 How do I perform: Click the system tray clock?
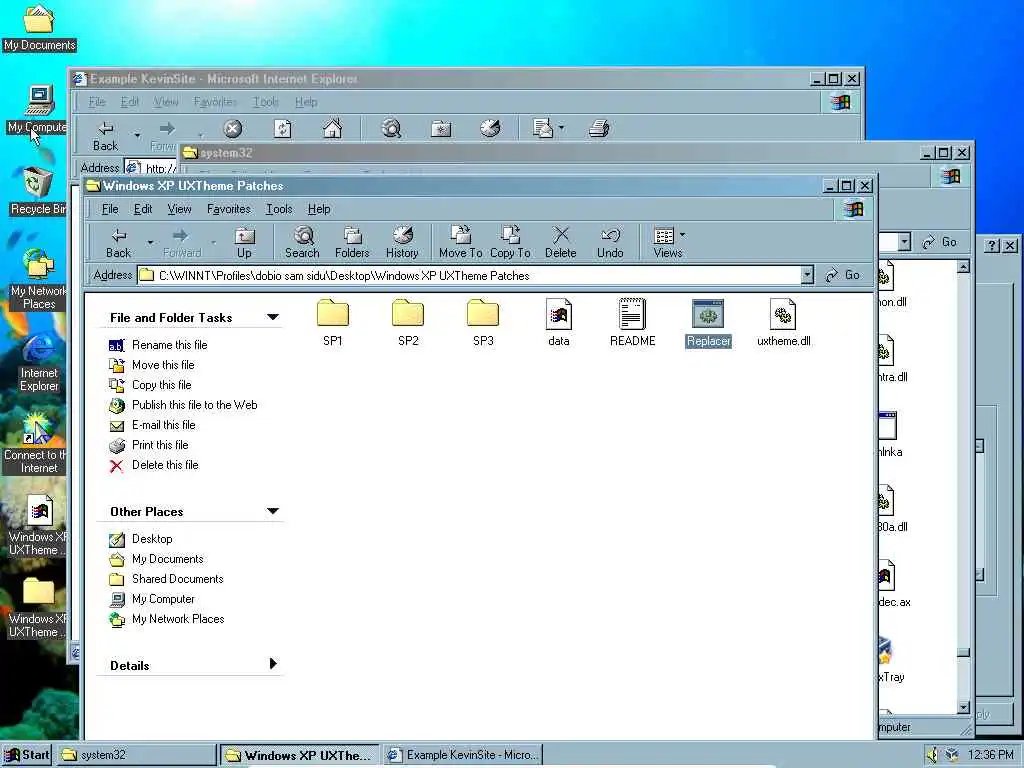coord(990,755)
